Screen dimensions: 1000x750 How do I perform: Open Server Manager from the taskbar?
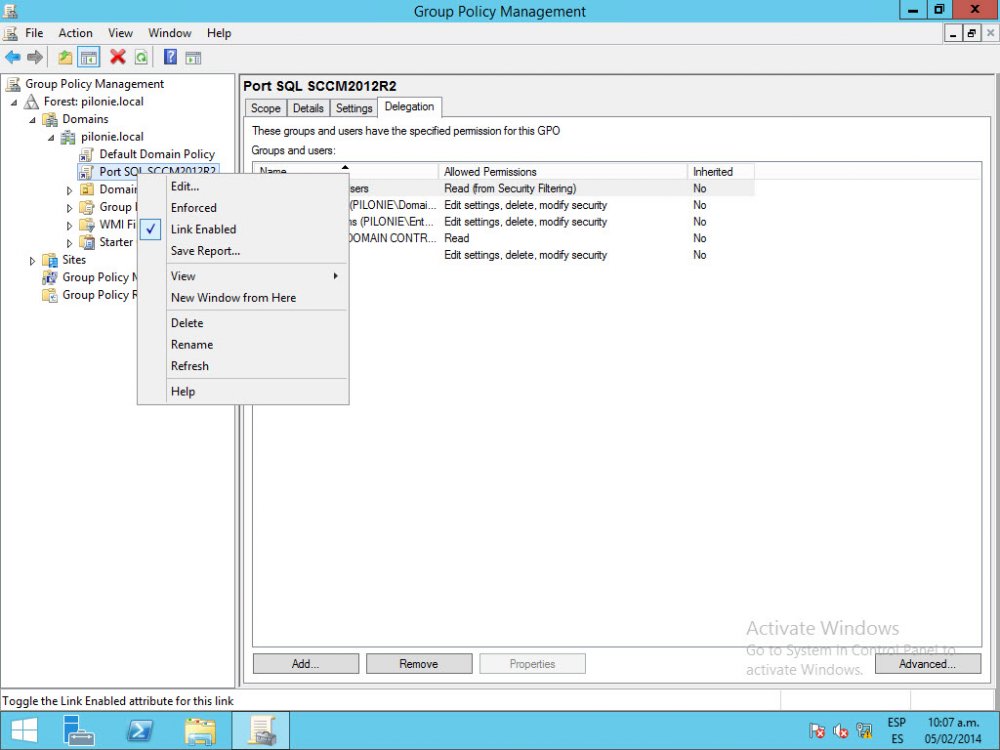[x=79, y=731]
